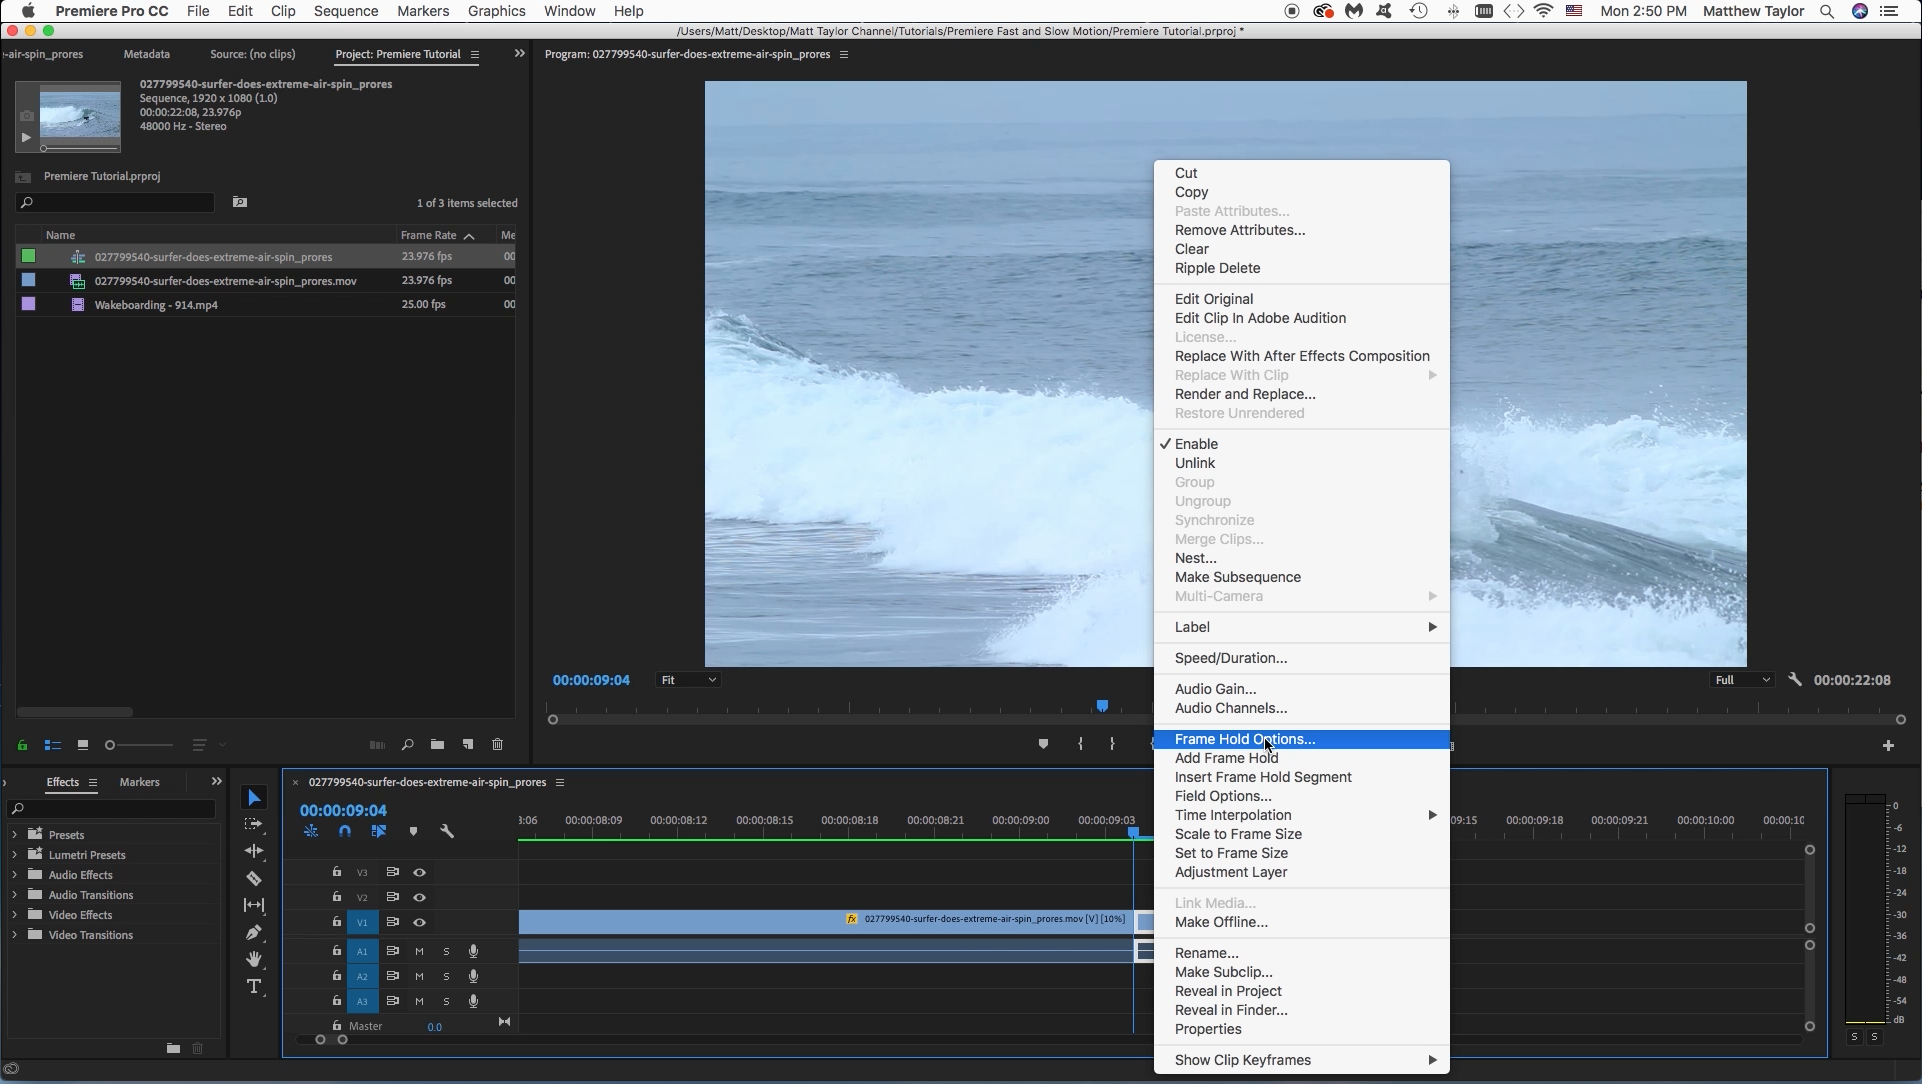Viewport: 1922px width, 1084px height.
Task: Toggle V3 track output eye
Action: tap(420, 873)
